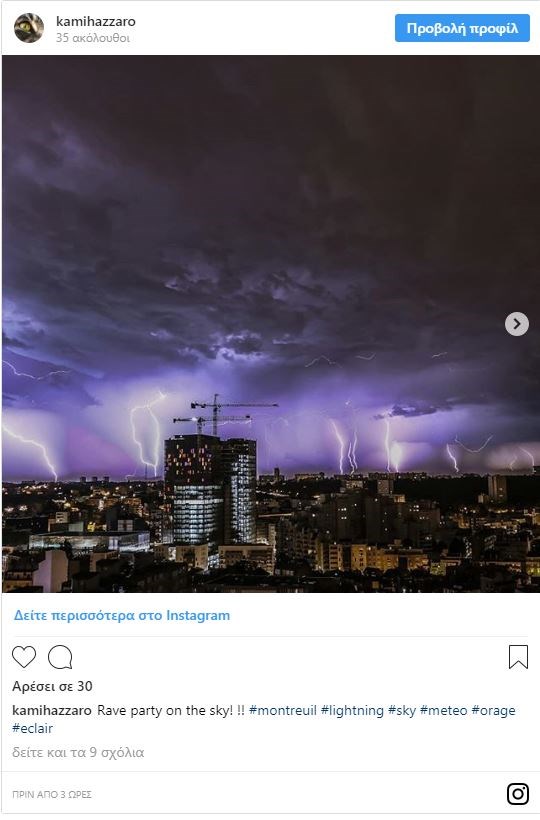Open the #montreuil hashtag

tap(283, 711)
